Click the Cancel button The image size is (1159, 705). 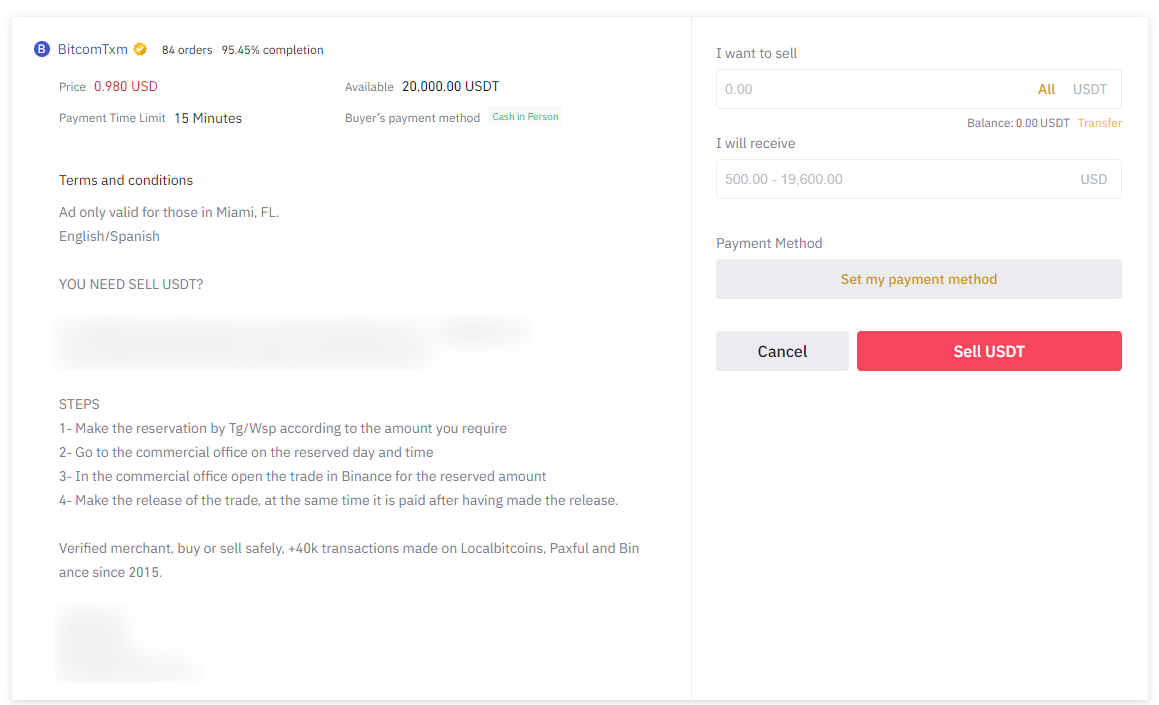782,351
